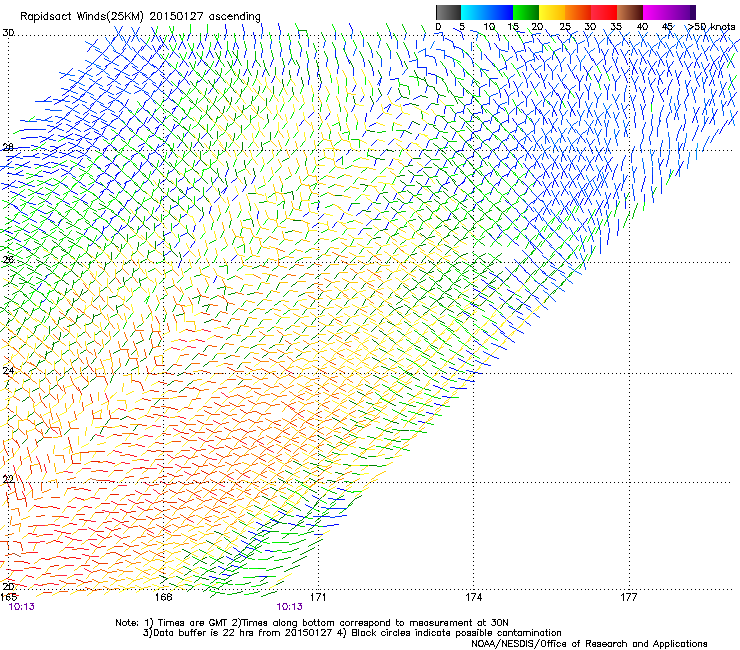Select the orange 25-30 knots color band

tap(578, 12)
